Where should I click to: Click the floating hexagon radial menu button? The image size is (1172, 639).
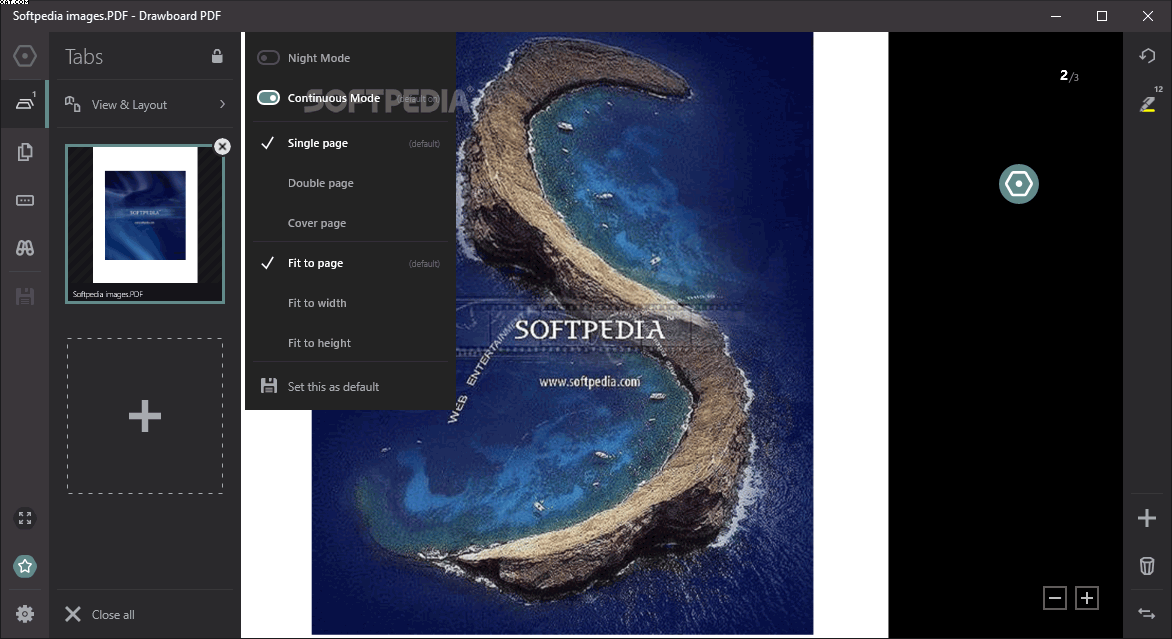[x=1019, y=184]
